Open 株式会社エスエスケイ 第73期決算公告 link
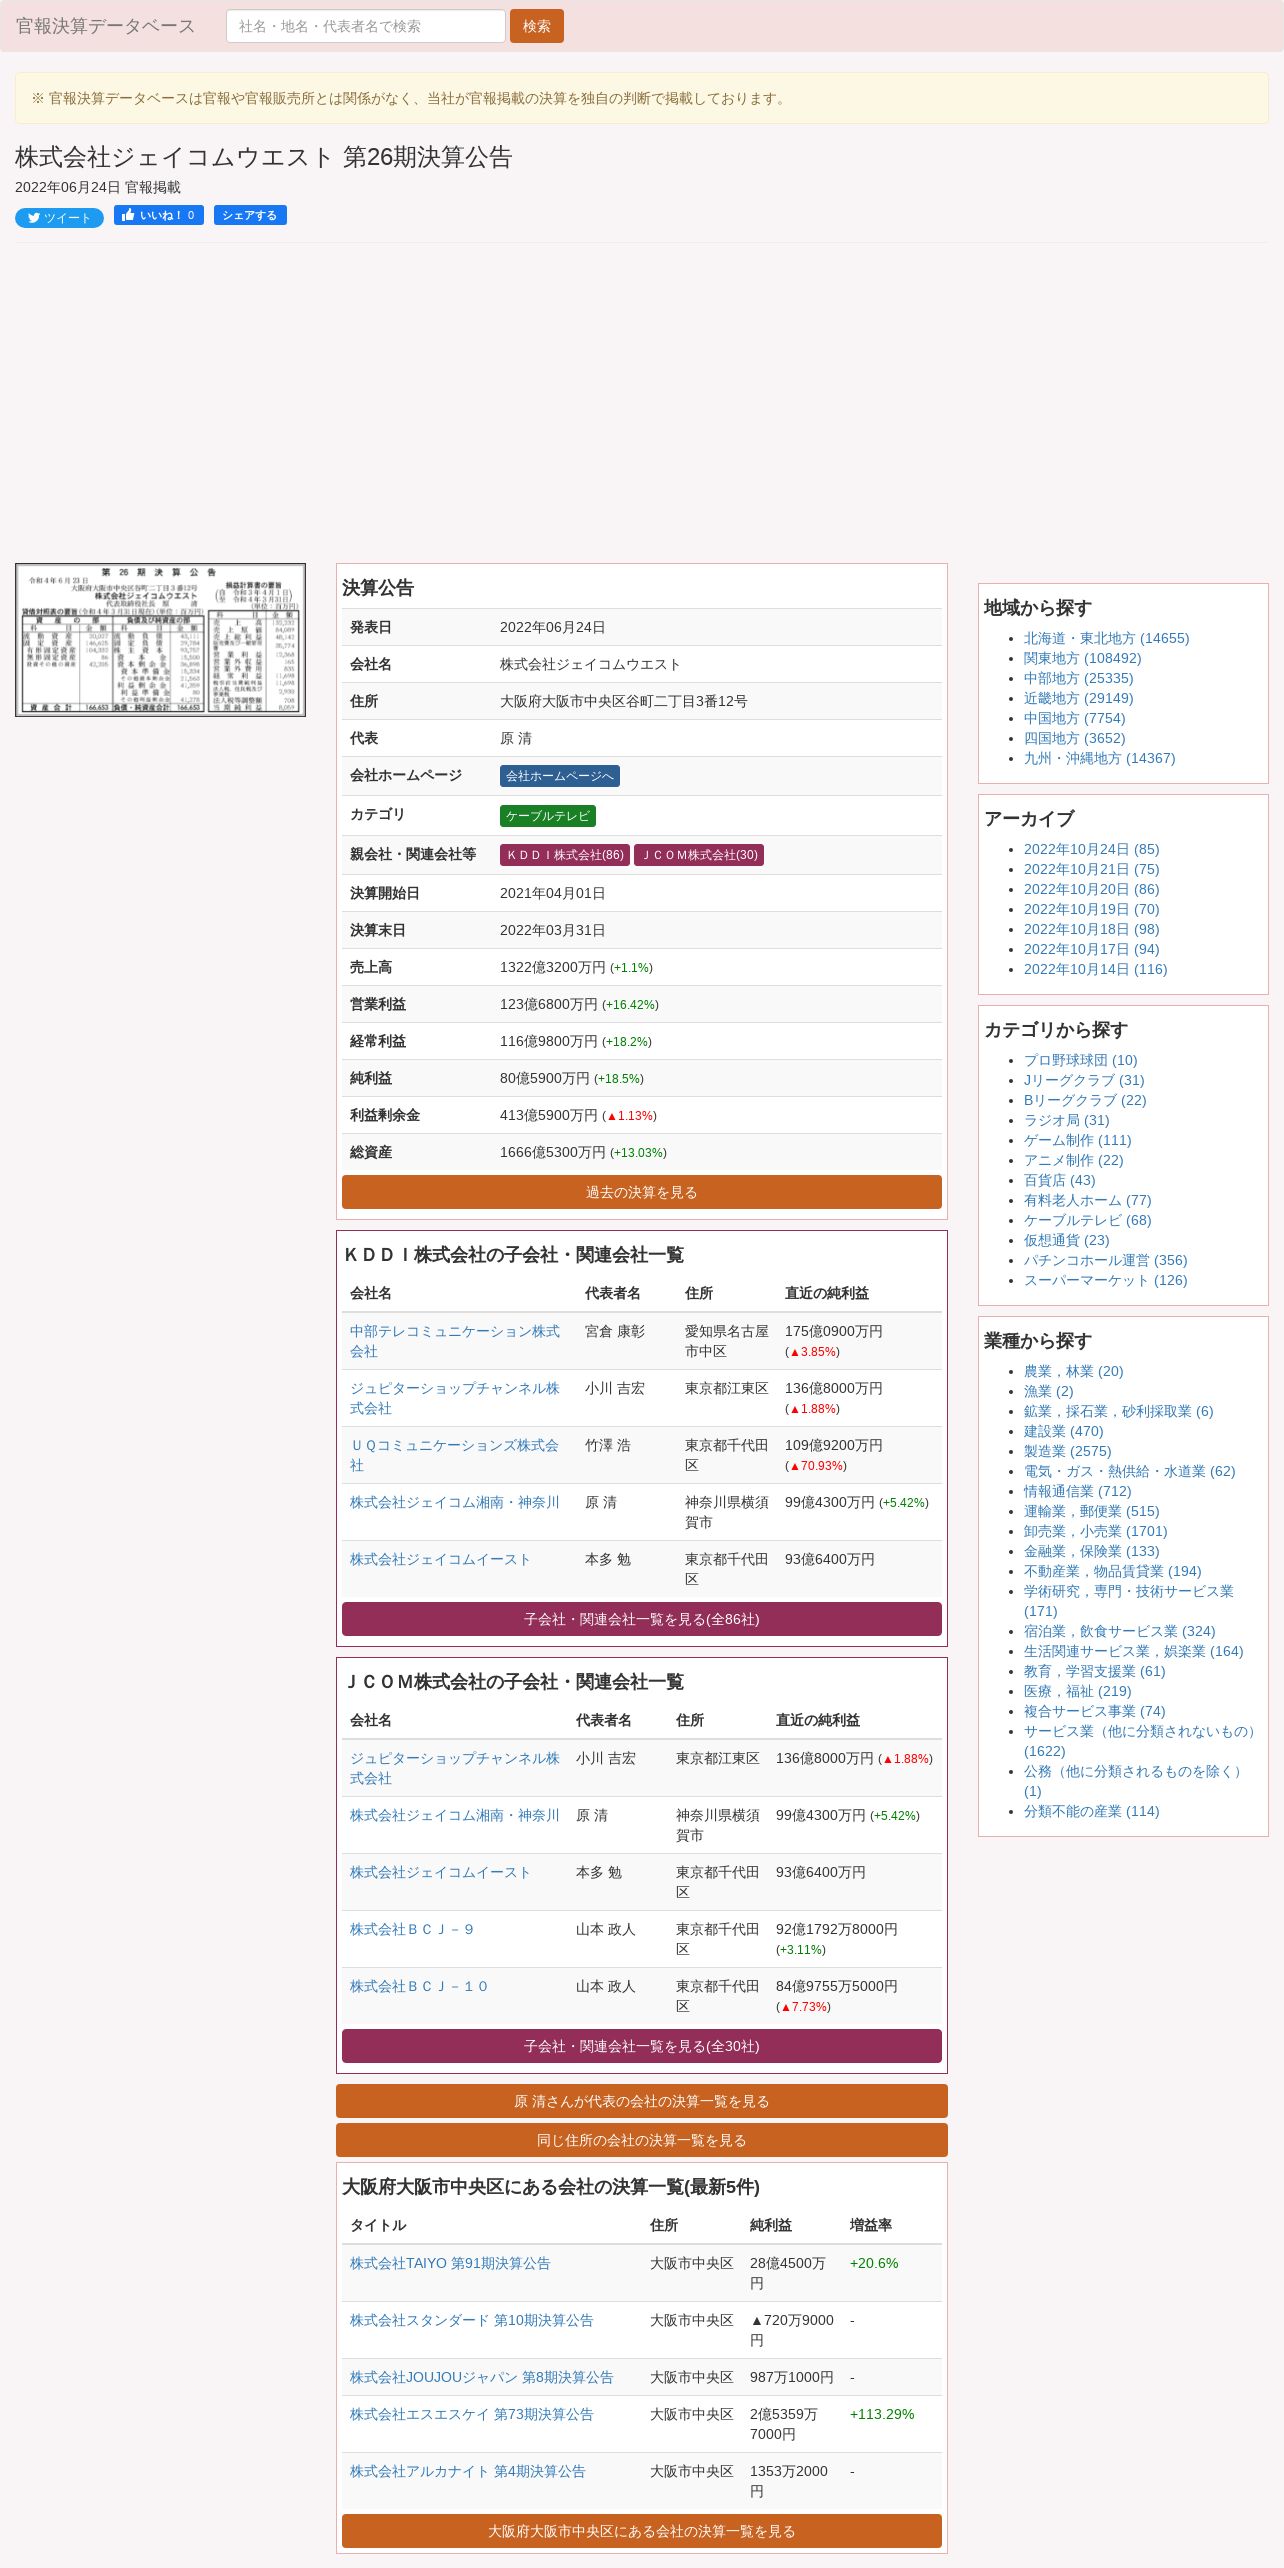 [472, 2414]
